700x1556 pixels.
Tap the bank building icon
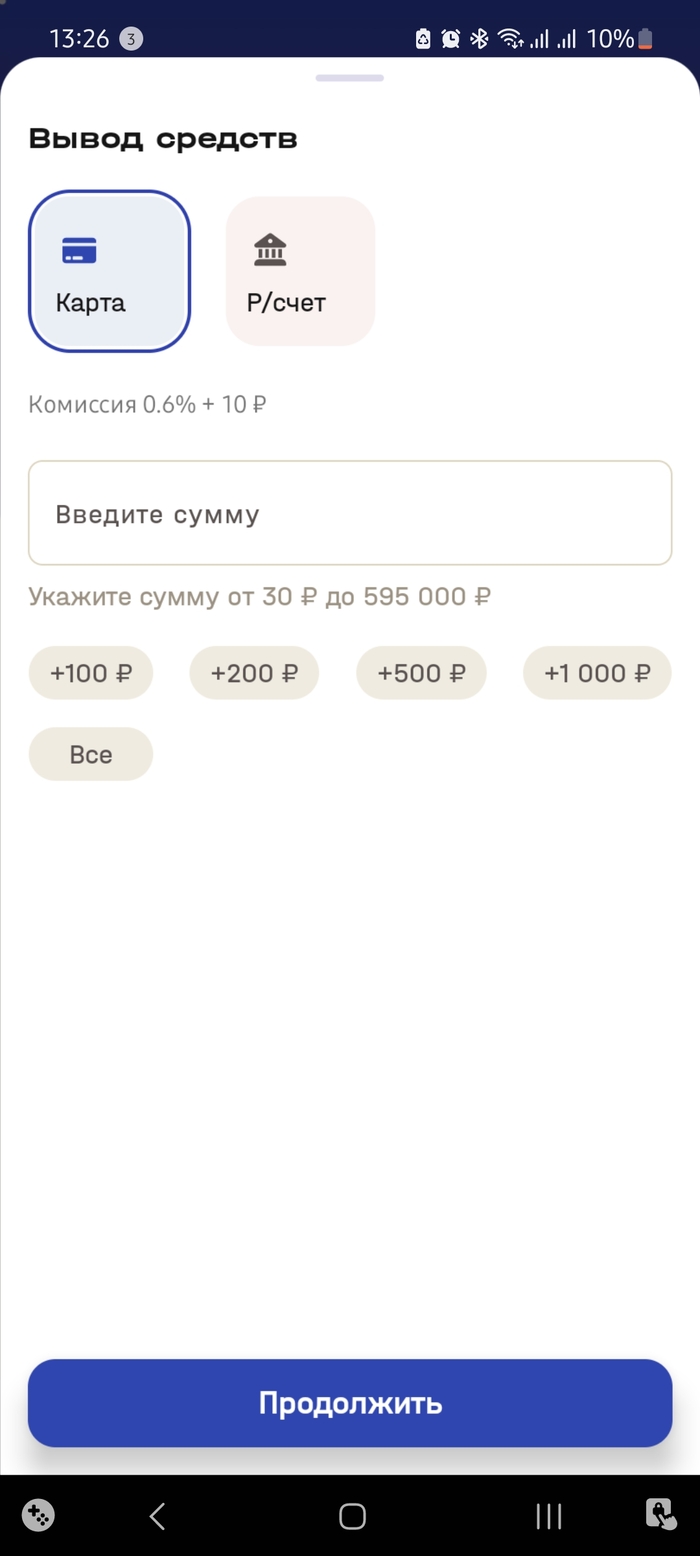click(270, 249)
